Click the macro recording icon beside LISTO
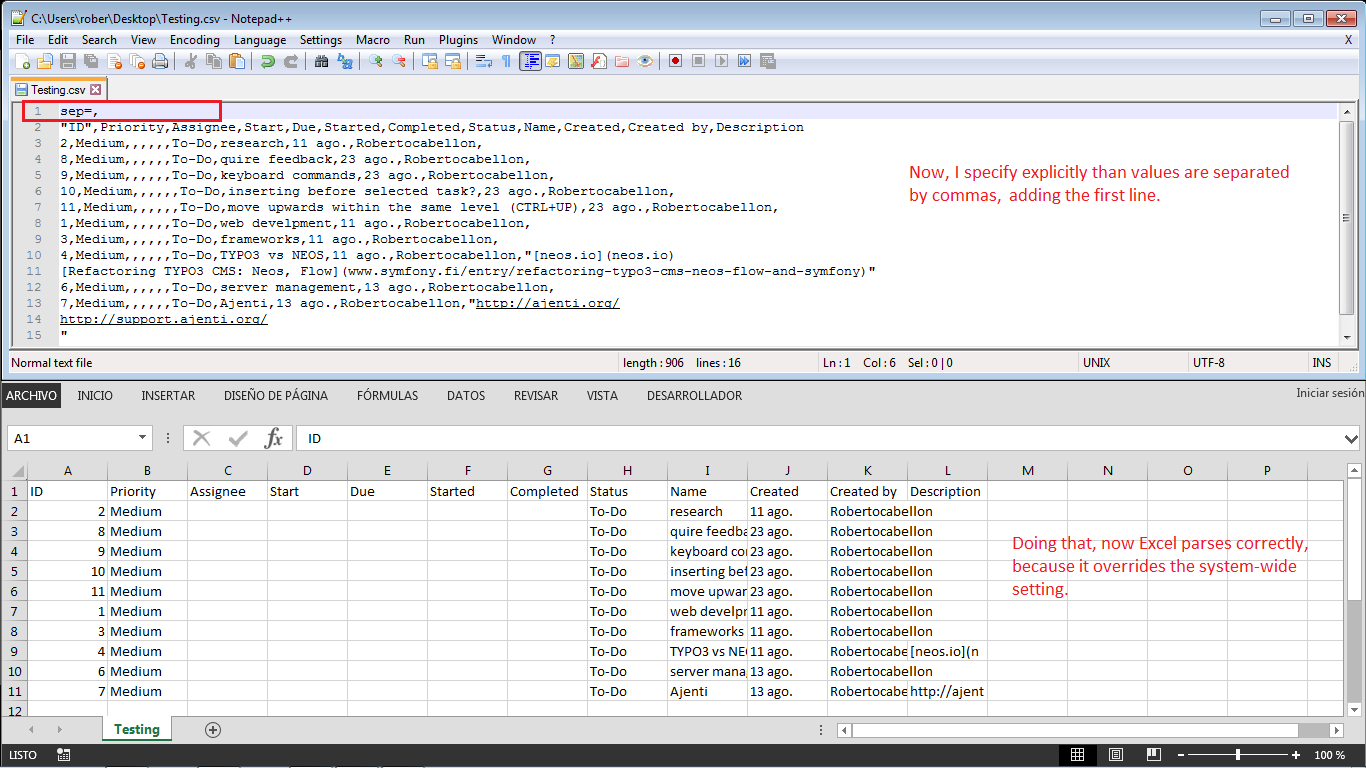 click(x=64, y=755)
